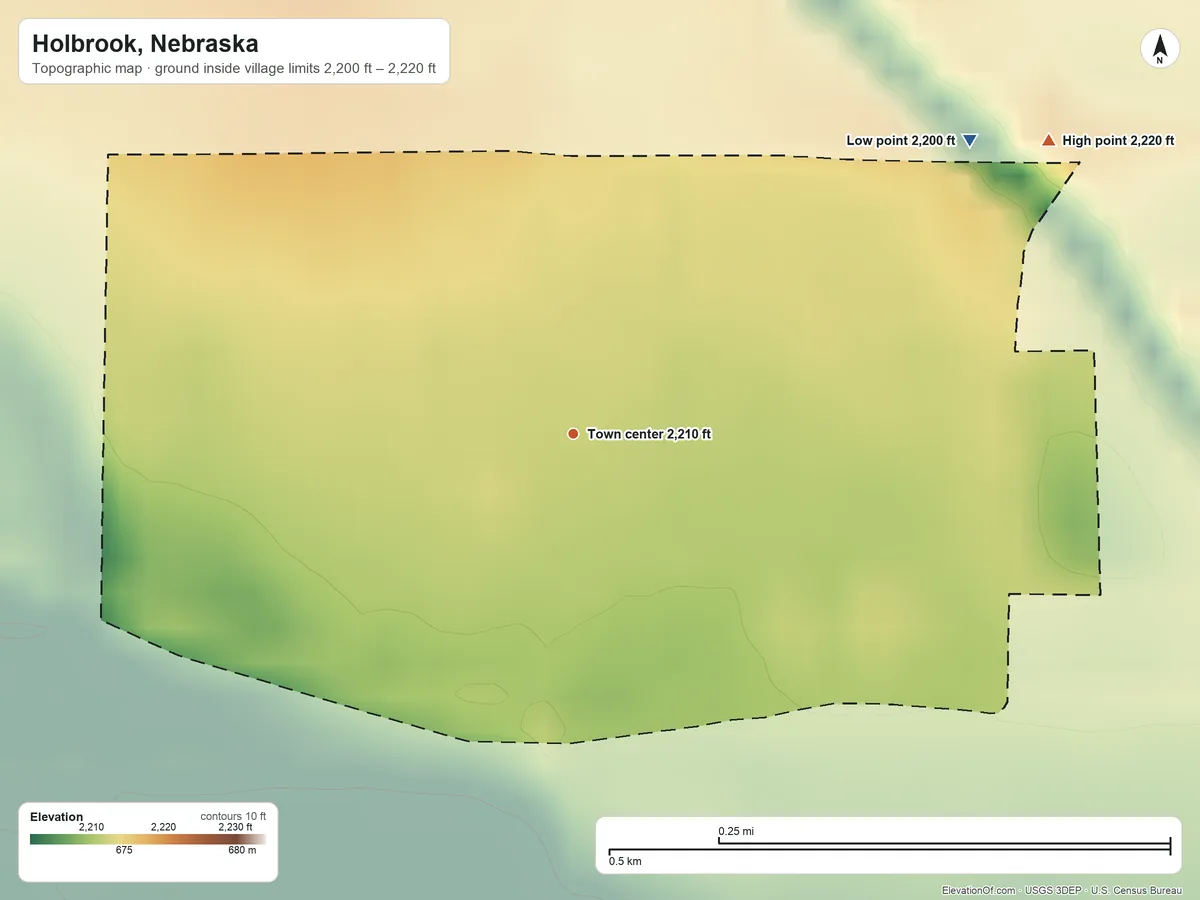Click the 'Town center 2,210 ft' label
The width and height of the screenshot is (1200, 900).
click(x=649, y=434)
